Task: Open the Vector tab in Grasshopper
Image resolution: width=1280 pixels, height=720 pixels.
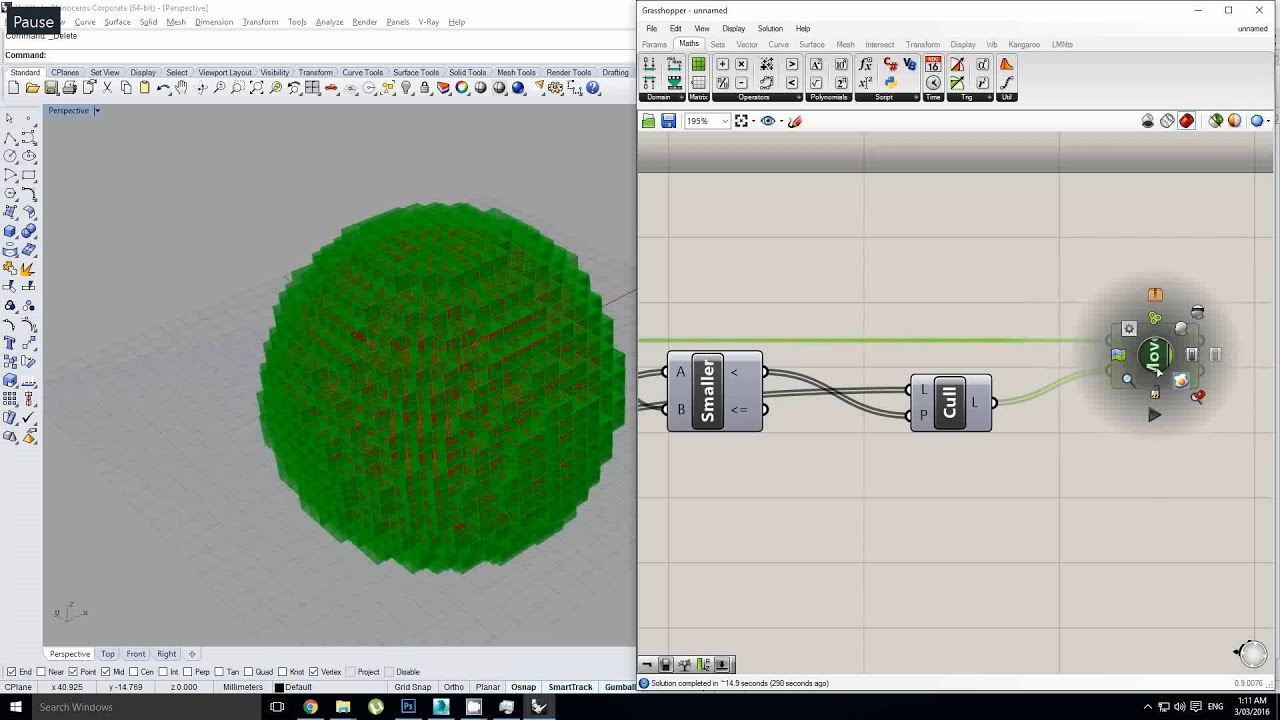Action: [747, 44]
